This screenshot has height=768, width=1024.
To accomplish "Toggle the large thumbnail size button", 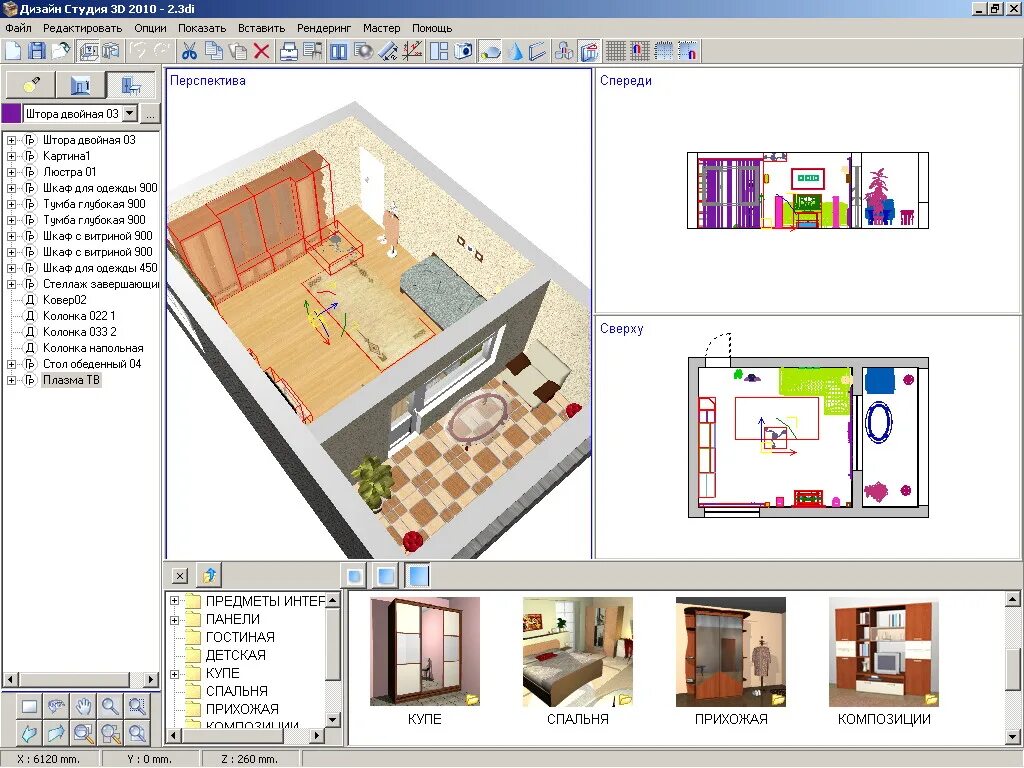I will pyautogui.click(x=418, y=576).
